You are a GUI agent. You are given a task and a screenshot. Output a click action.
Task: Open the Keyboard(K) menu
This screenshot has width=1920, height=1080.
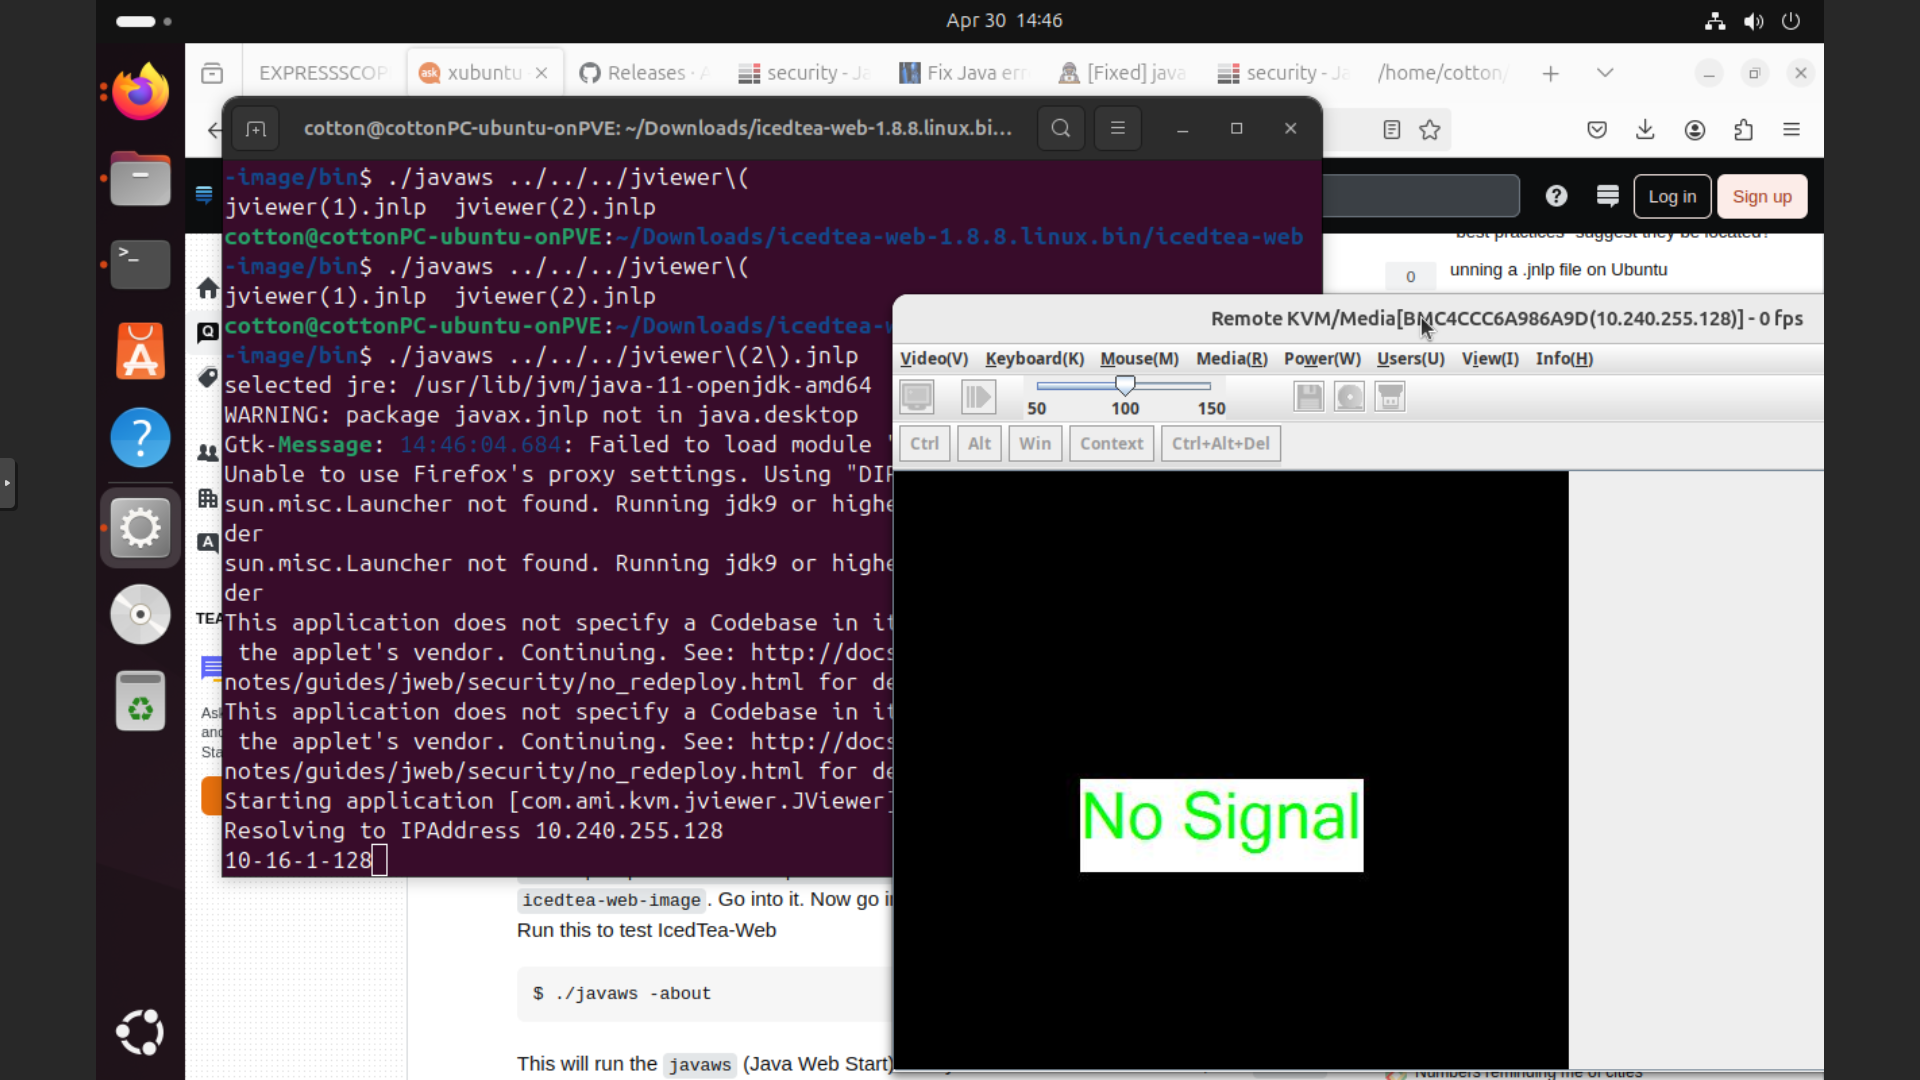click(1034, 359)
